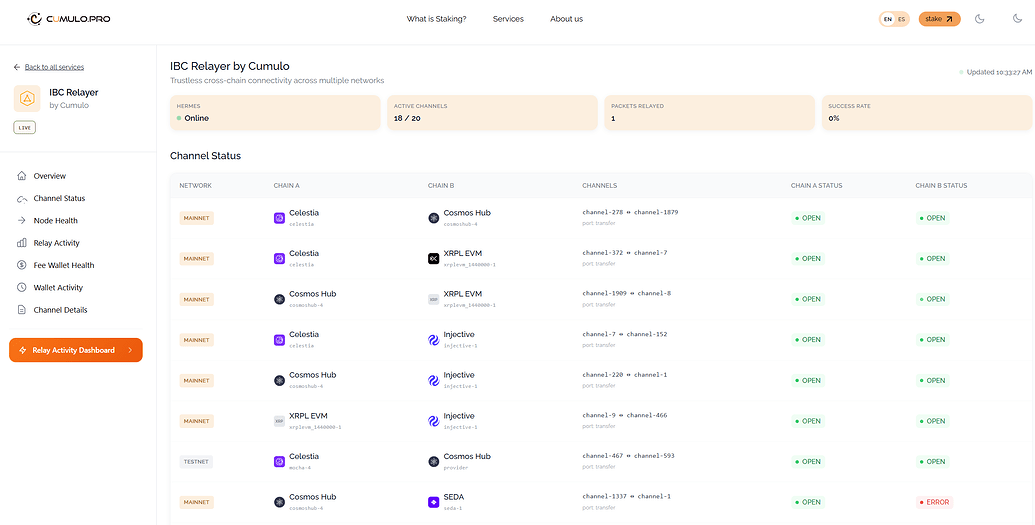Click the Relay Activity bar chart icon
Screen dimensions: 1035x525
tap(22, 243)
